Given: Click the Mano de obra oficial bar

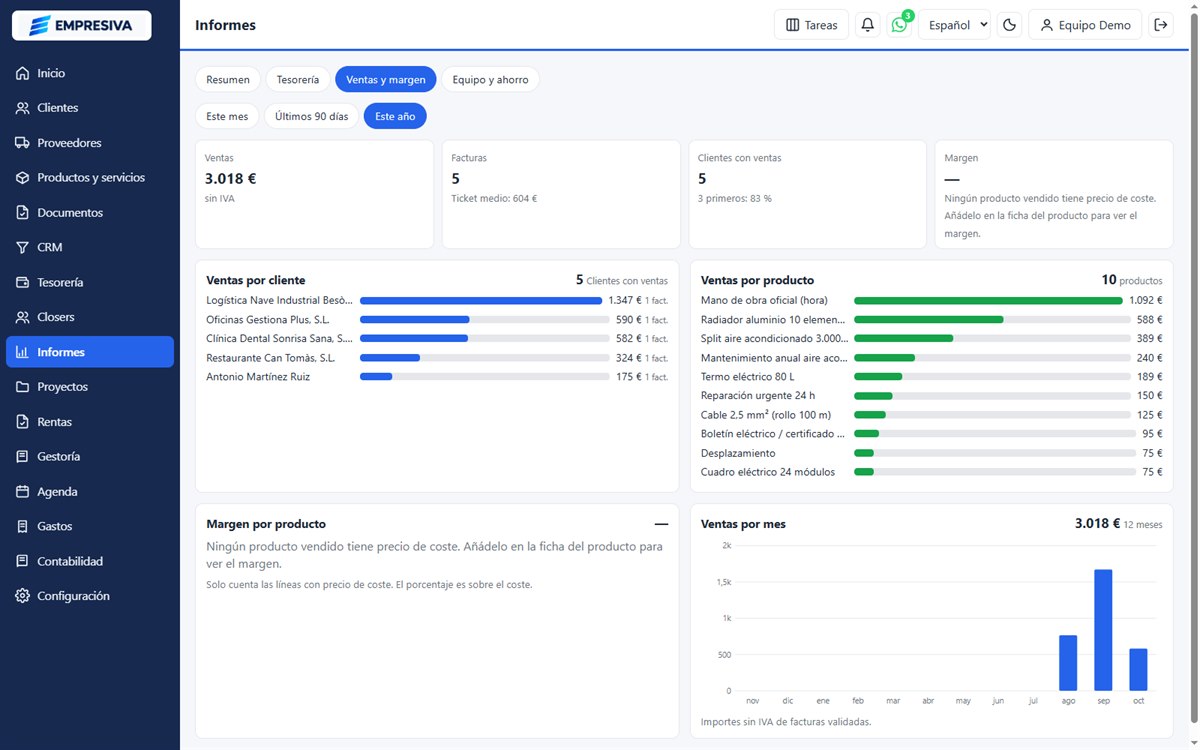Looking at the screenshot, I should coord(988,300).
